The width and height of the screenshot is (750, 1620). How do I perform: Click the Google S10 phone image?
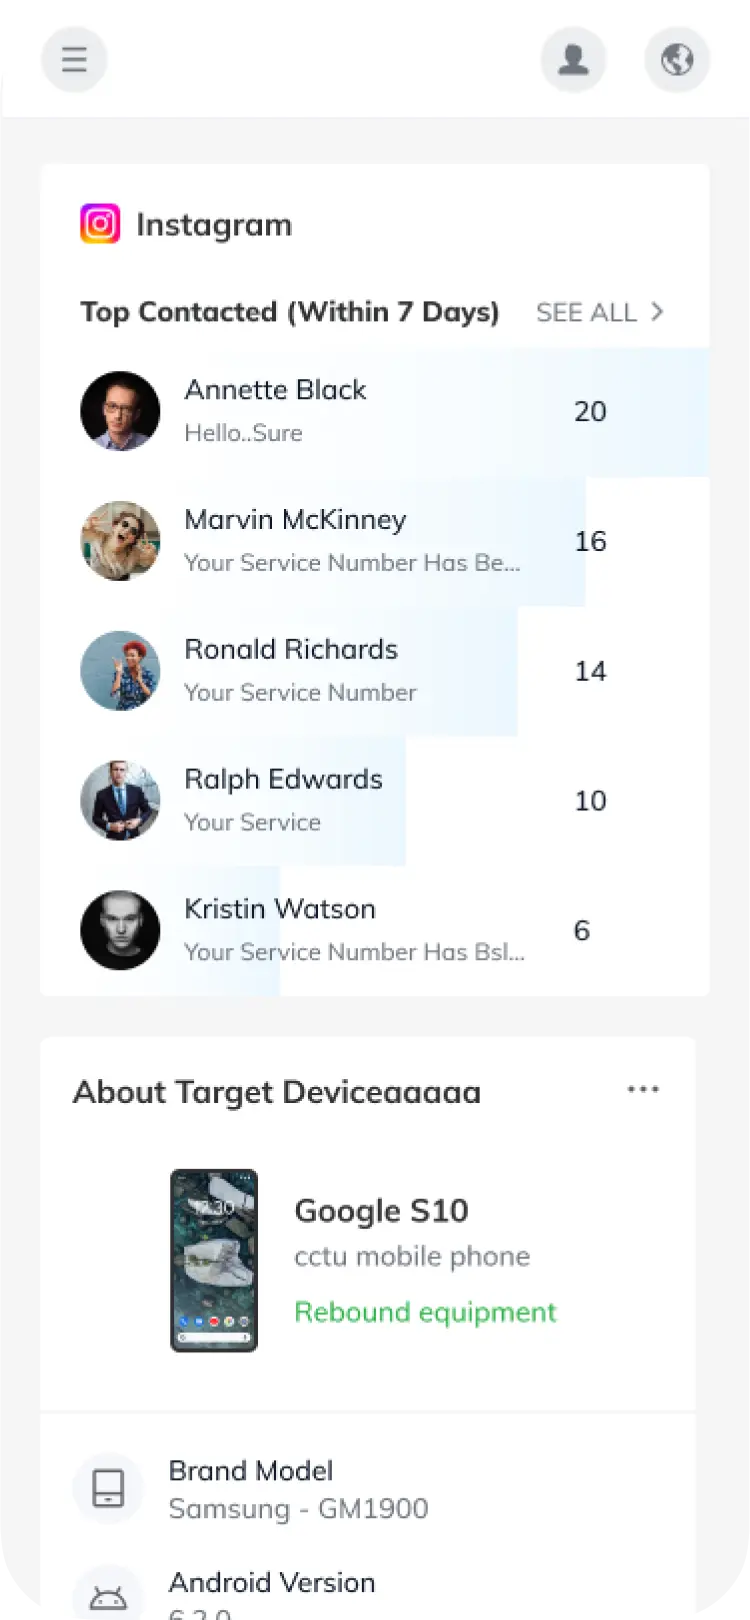214,1260
